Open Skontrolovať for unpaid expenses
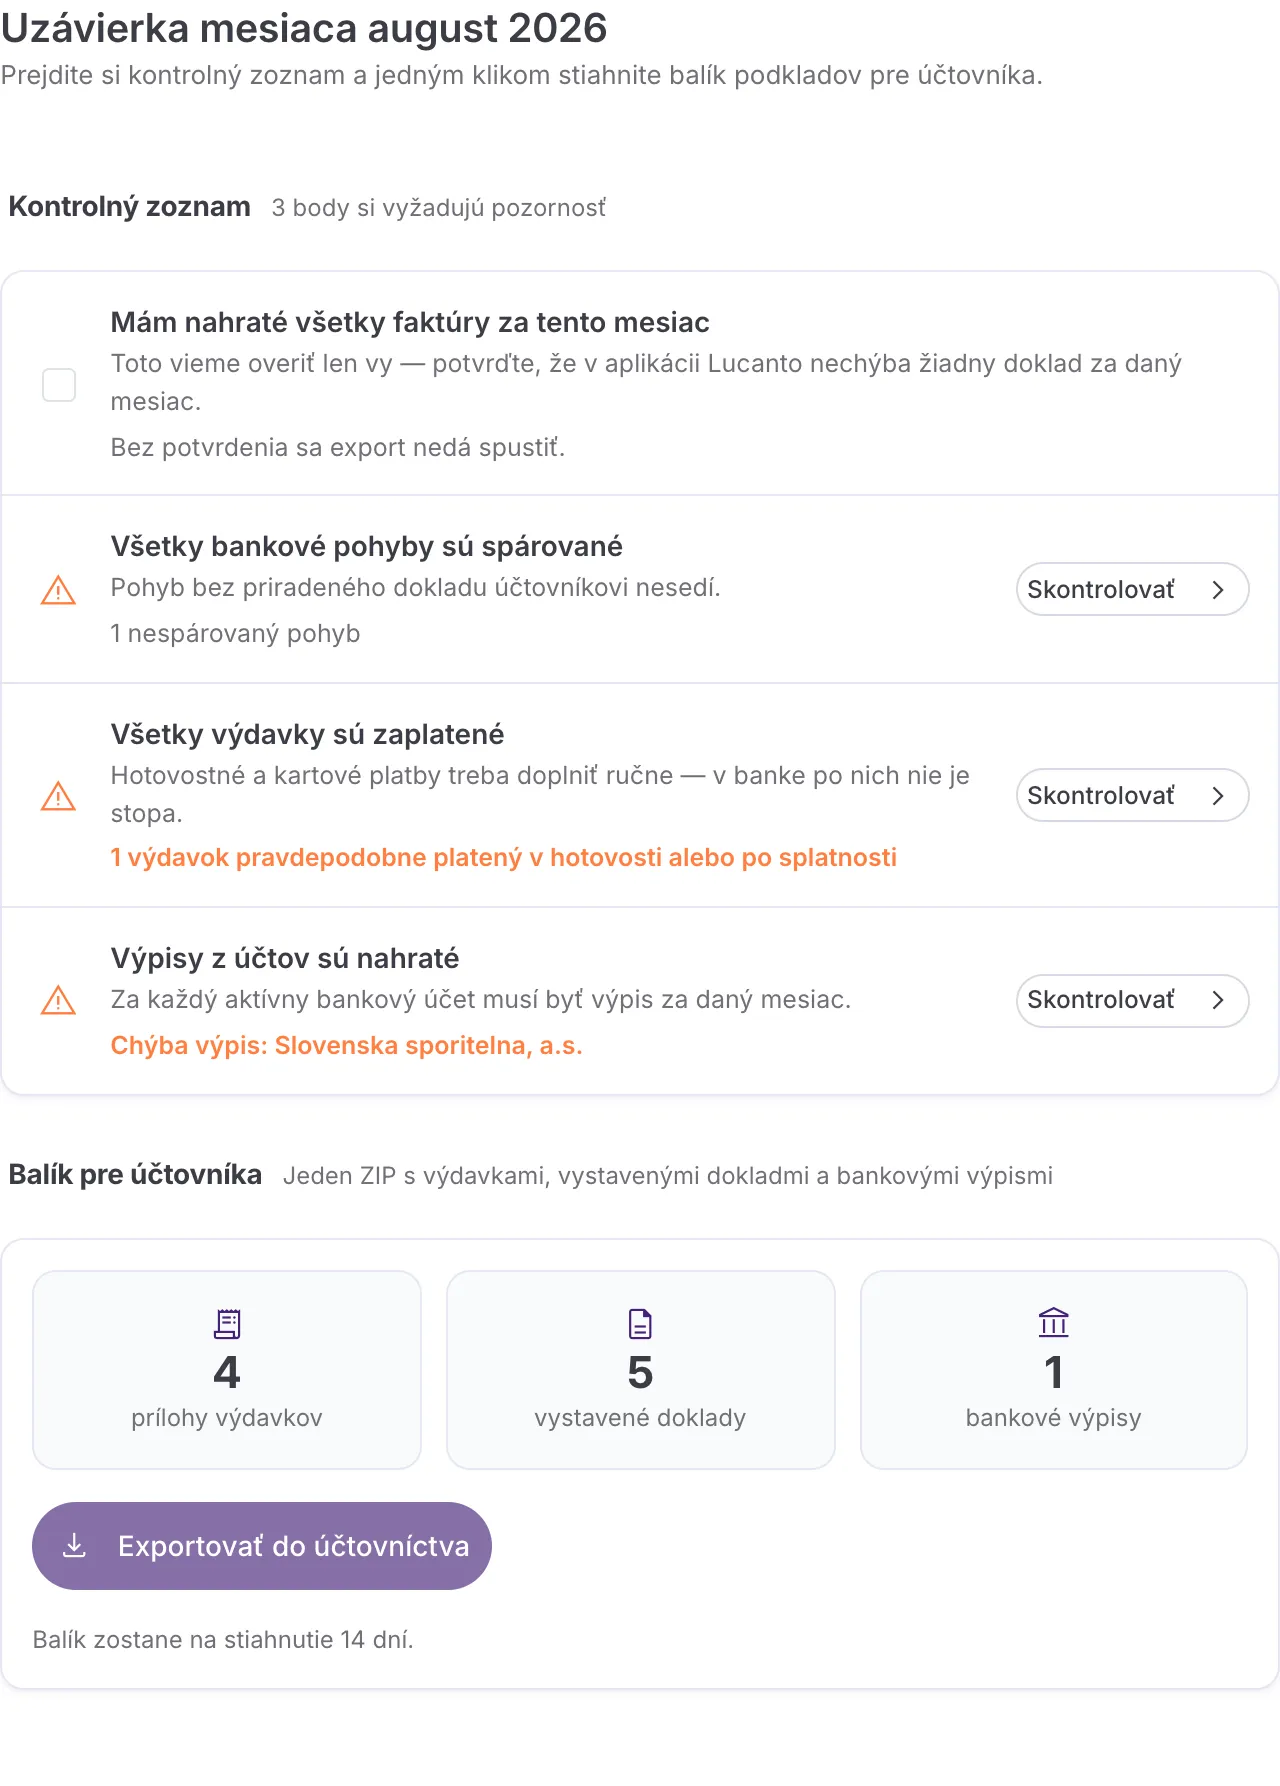This screenshot has height=1786, width=1280. coord(1133,795)
